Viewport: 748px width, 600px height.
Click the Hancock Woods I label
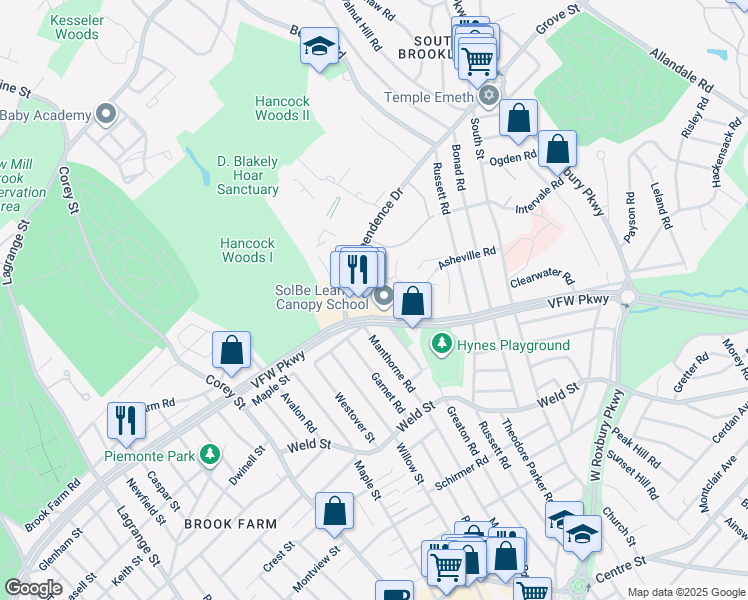tap(247, 250)
